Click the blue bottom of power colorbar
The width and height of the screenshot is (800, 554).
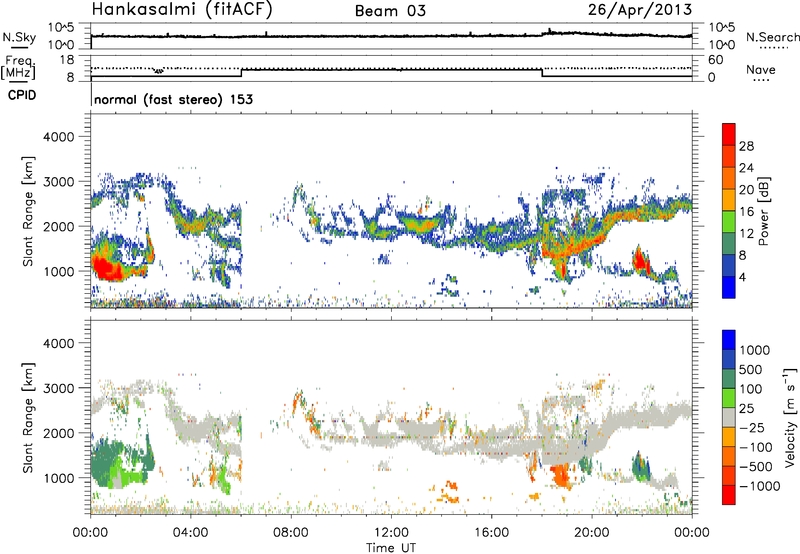pyautogui.click(x=729, y=288)
